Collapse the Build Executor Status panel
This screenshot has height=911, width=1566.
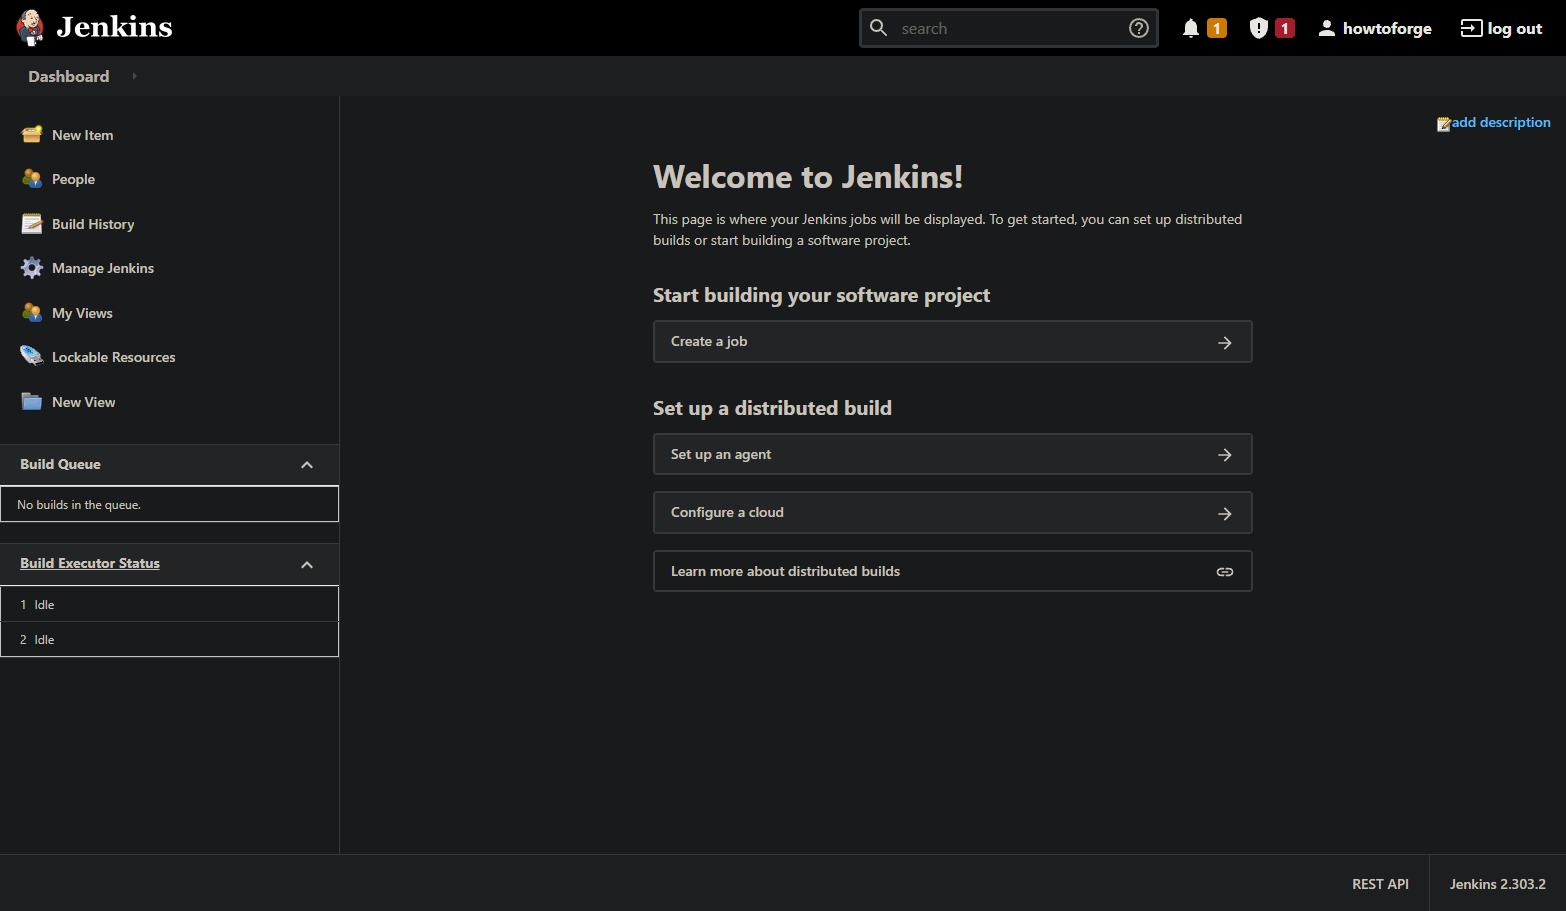[x=307, y=565]
